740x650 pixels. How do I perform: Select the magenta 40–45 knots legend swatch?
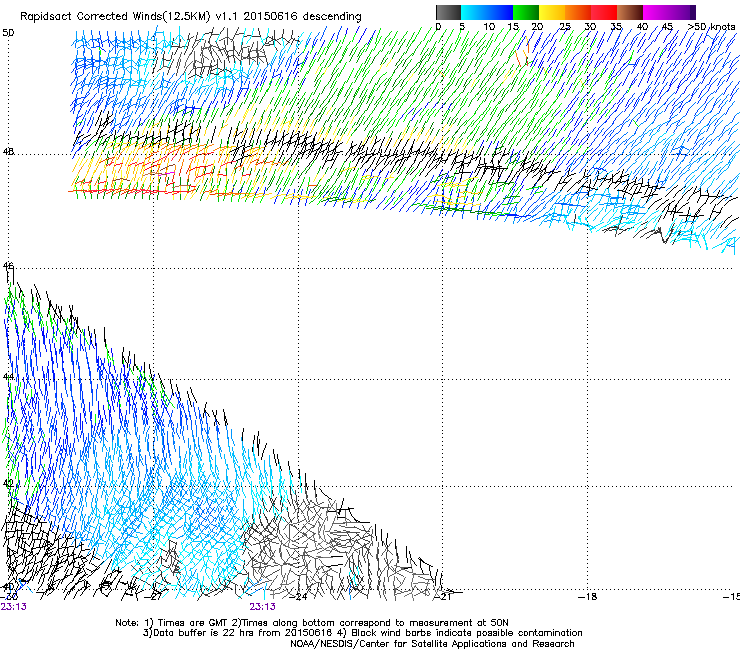pyautogui.click(x=656, y=12)
